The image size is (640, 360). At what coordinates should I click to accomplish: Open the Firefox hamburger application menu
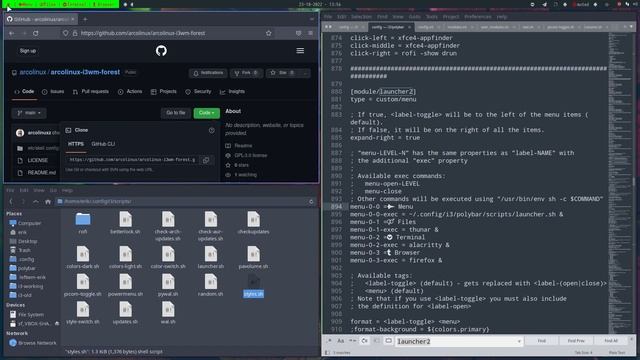311,33
